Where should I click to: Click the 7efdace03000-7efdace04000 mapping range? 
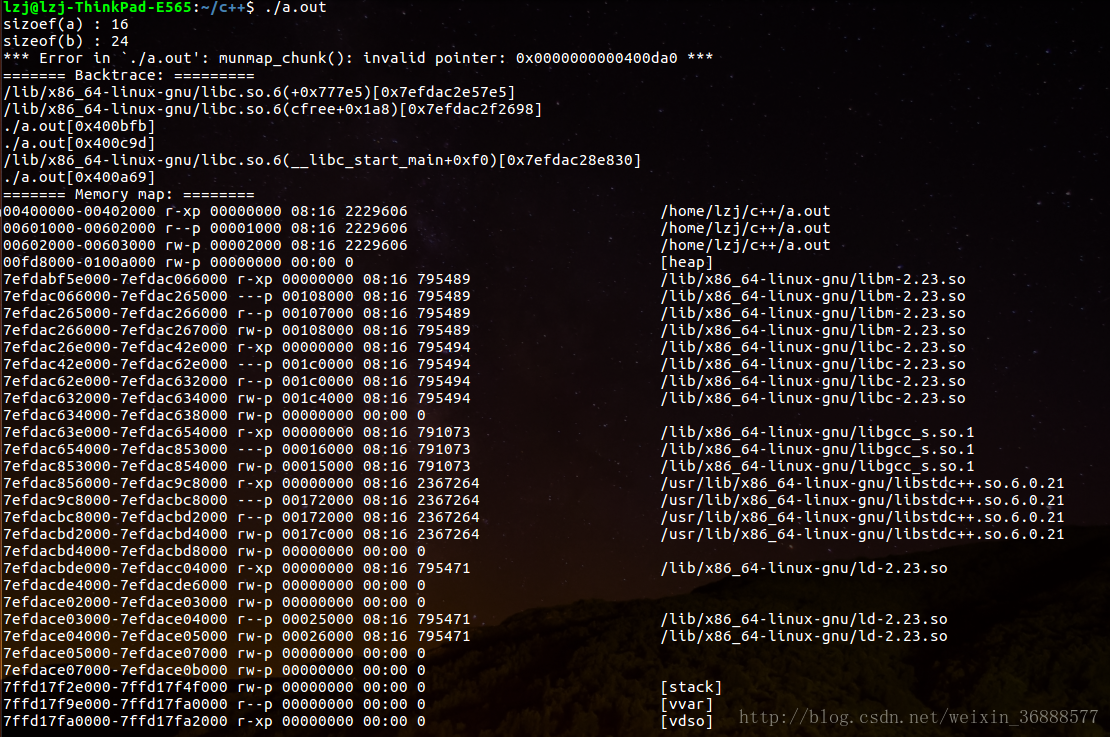(115, 619)
